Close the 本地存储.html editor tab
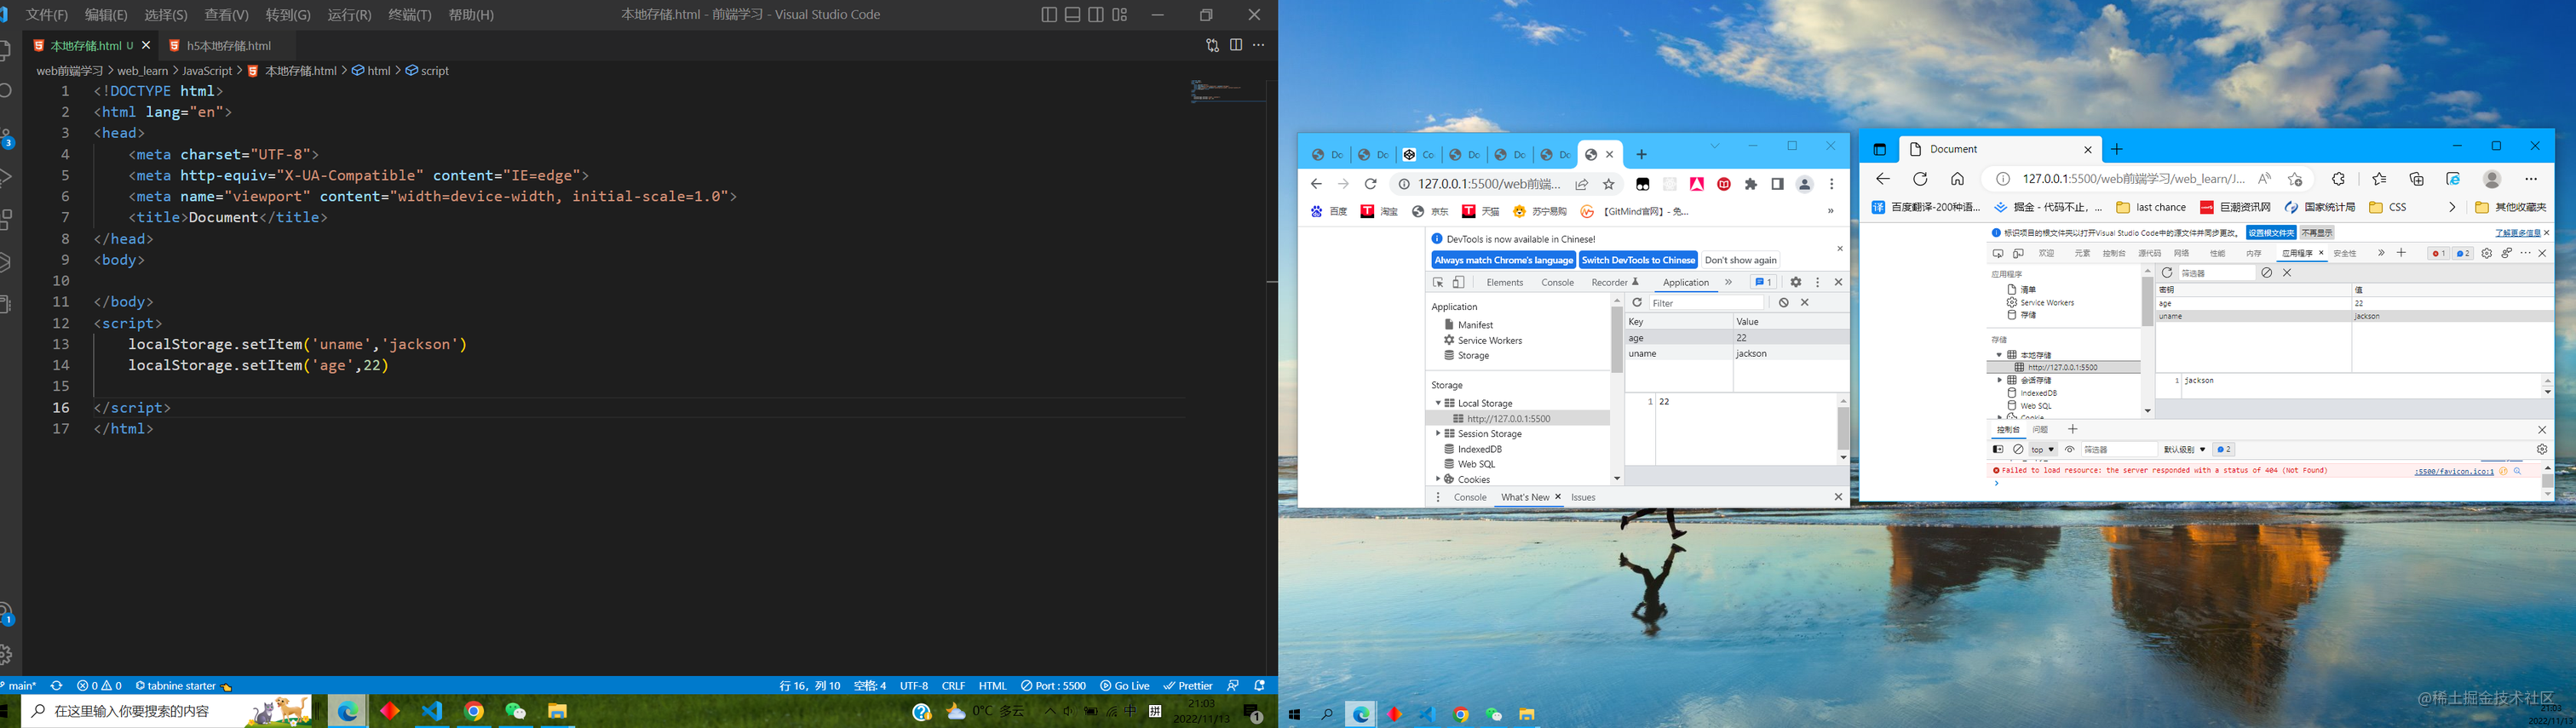Image resolution: width=2576 pixels, height=728 pixels. point(146,45)
